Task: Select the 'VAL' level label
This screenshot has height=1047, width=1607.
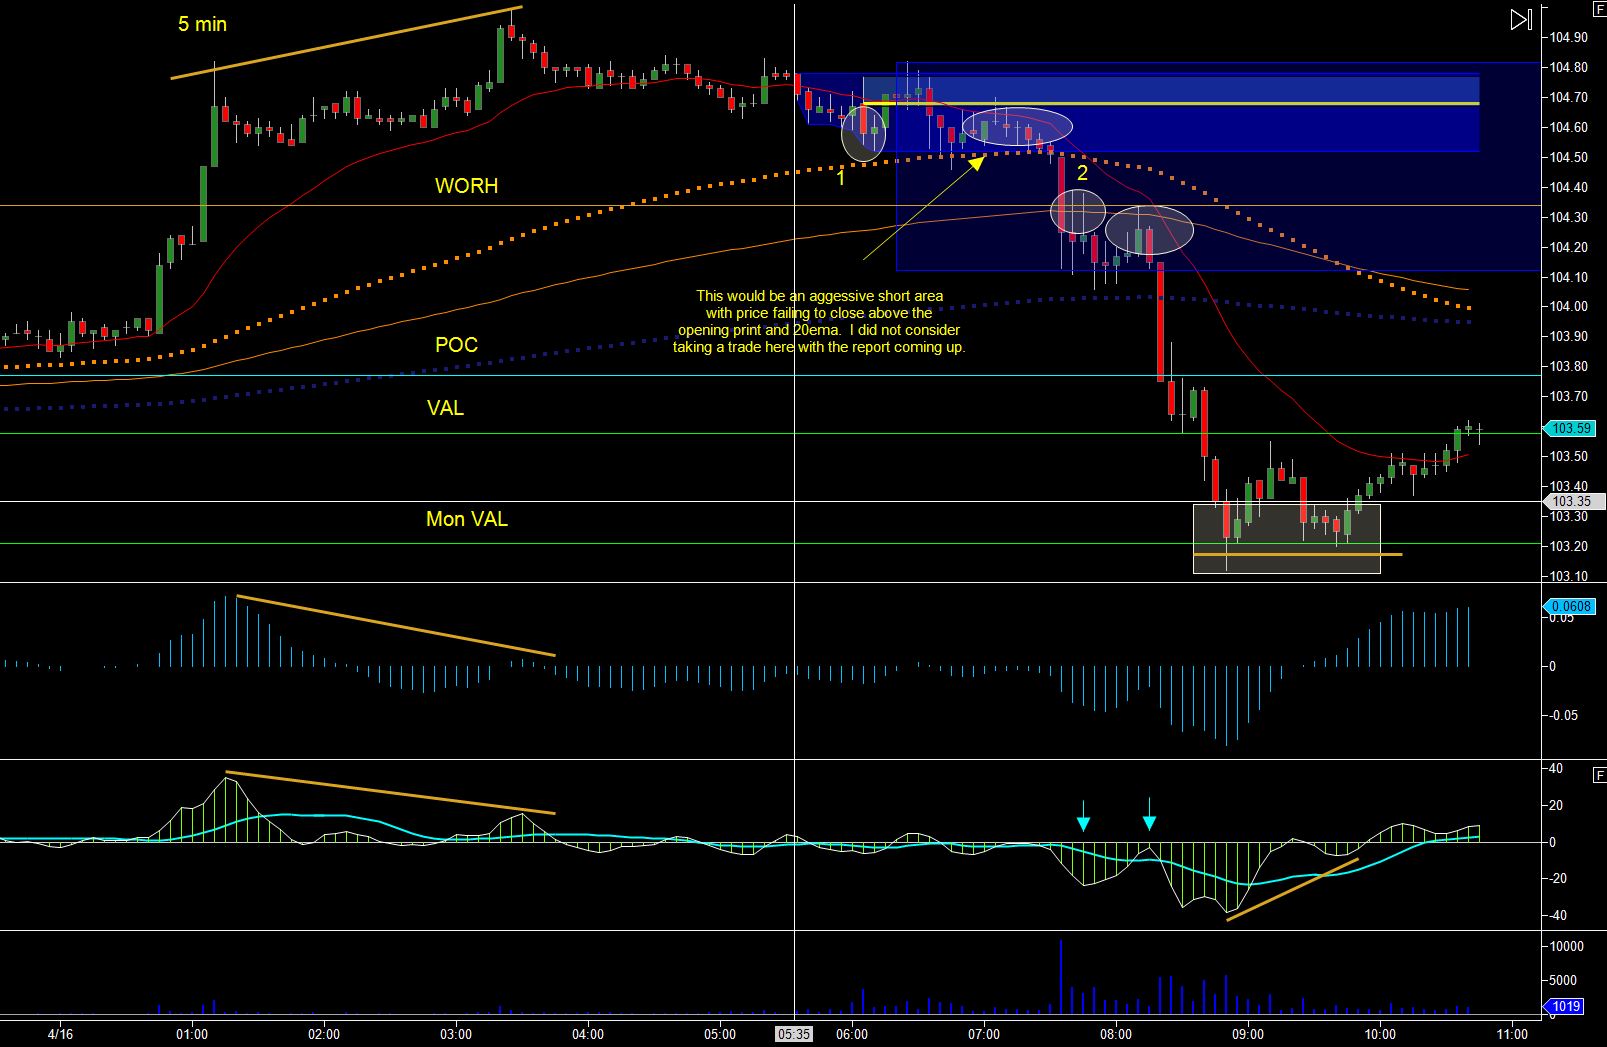Action: pos(445,408)
